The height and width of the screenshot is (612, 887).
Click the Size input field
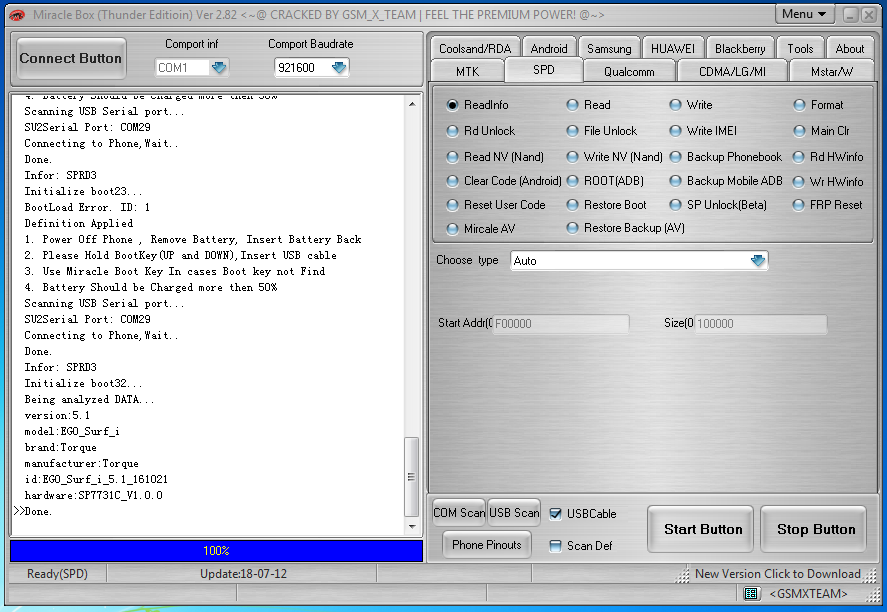click(760, 324)
